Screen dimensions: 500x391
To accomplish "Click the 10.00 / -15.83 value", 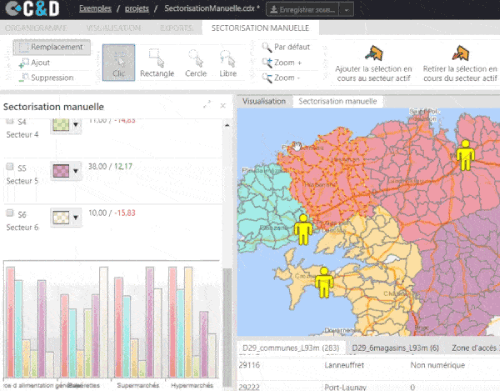I will click(112, 213).
